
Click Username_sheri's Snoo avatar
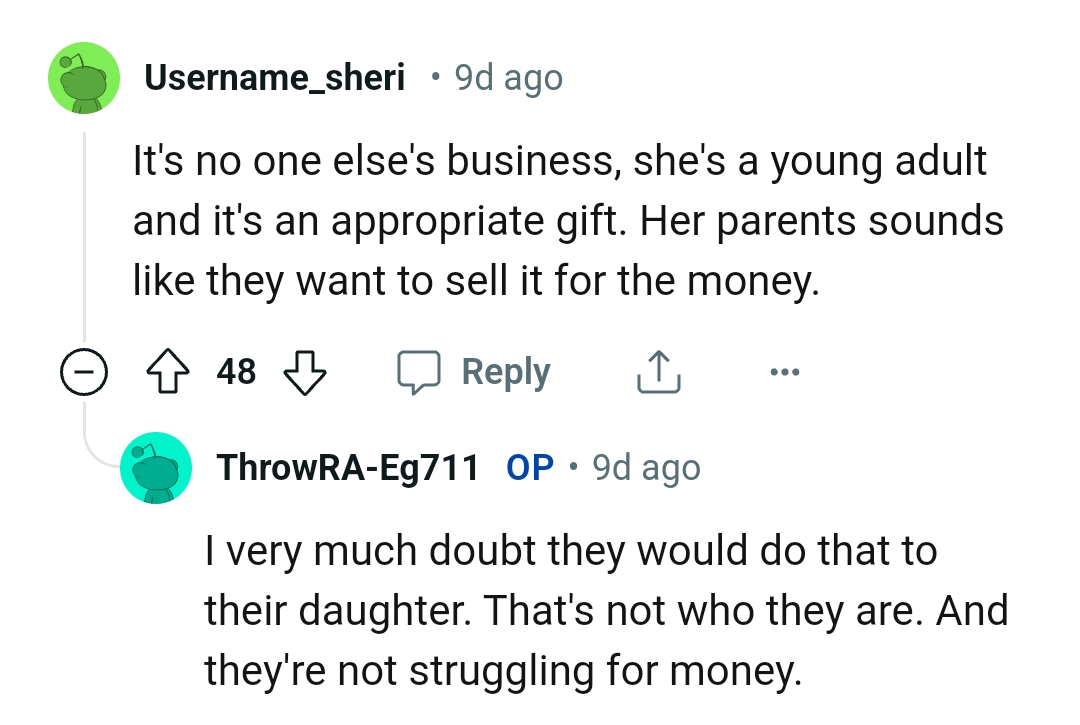pos(84,78)
